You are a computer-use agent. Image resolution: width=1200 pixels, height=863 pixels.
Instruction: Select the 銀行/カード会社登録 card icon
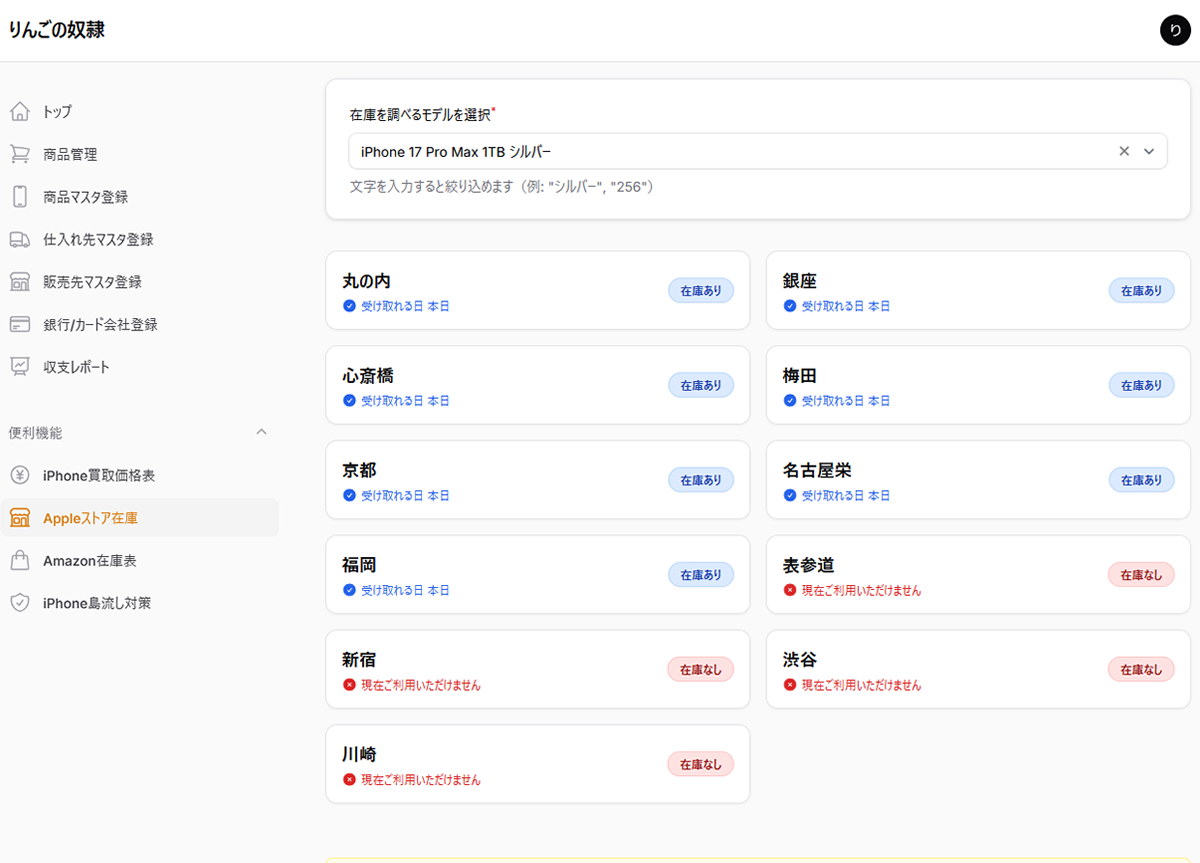[19, 324]
